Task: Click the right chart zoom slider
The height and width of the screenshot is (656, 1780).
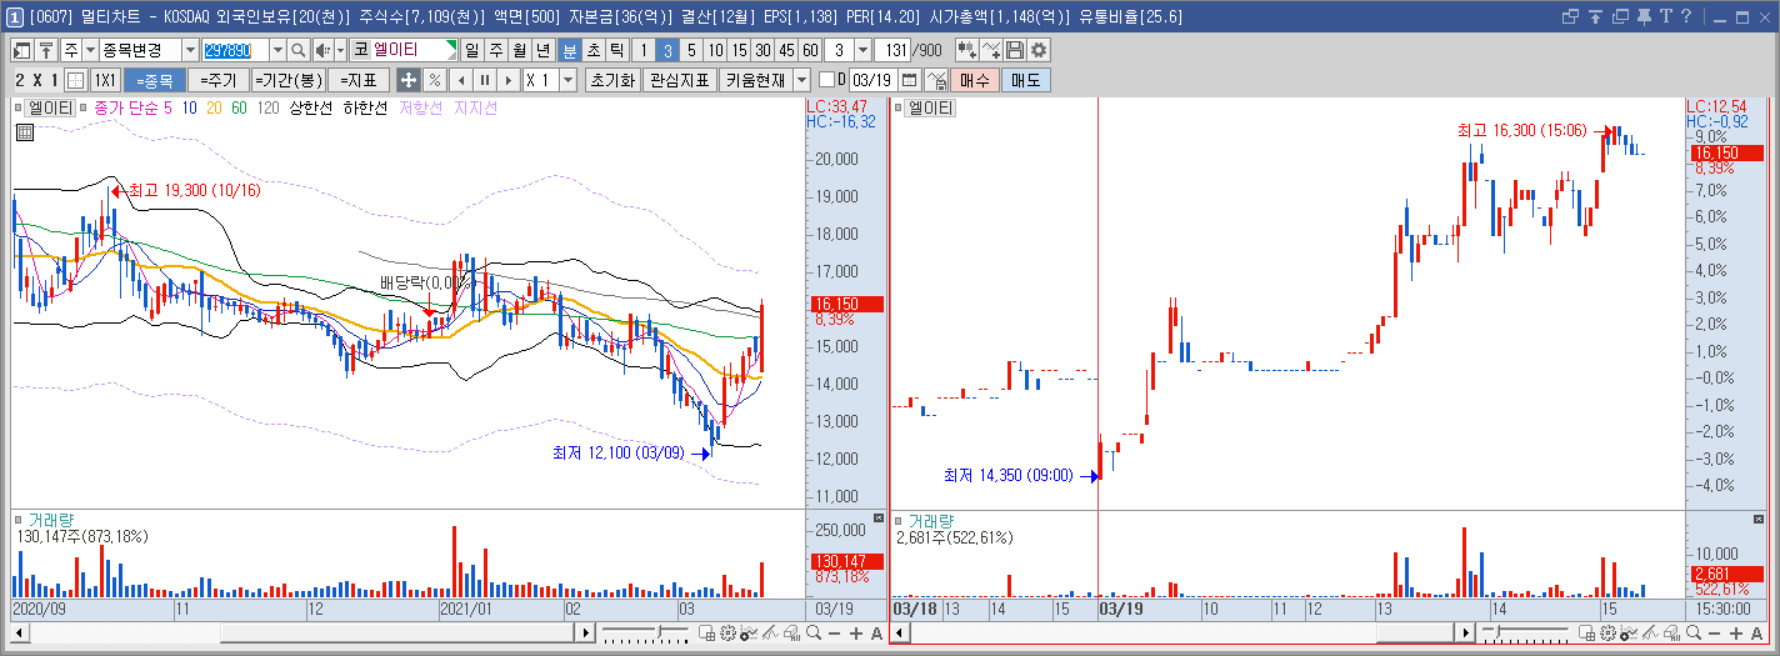Action: click(x=1525, y=633)
